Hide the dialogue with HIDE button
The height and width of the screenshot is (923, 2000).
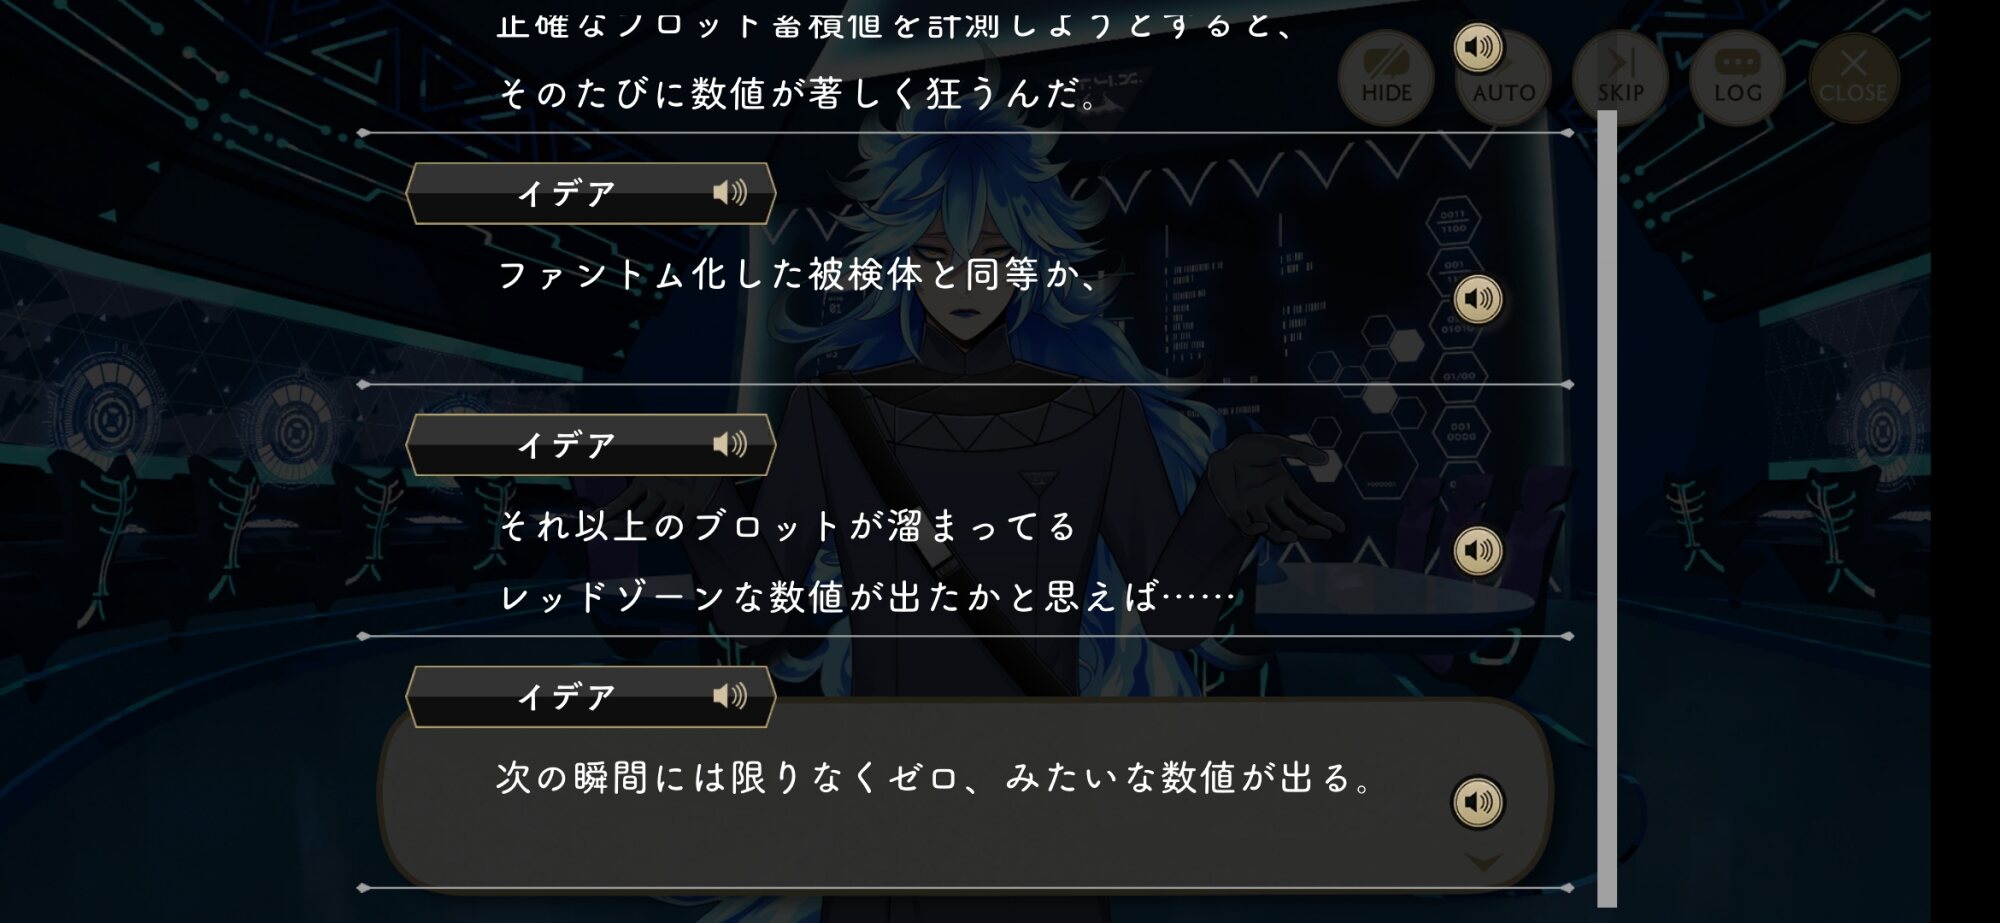tap(1386, 78)
